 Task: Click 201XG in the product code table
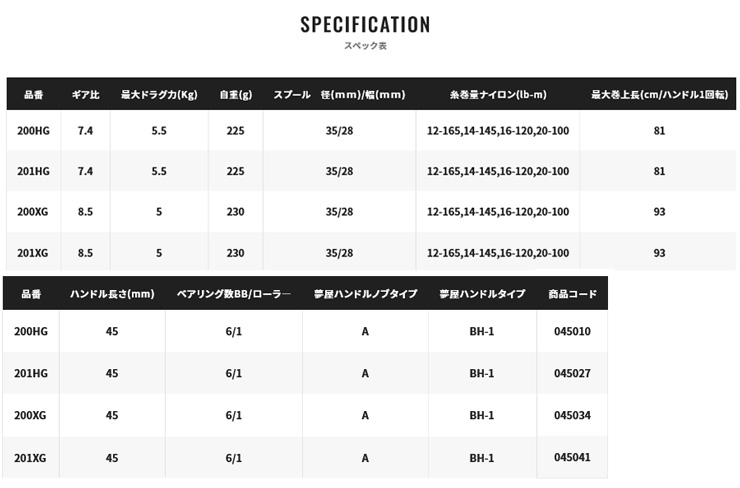click(31, 458)
